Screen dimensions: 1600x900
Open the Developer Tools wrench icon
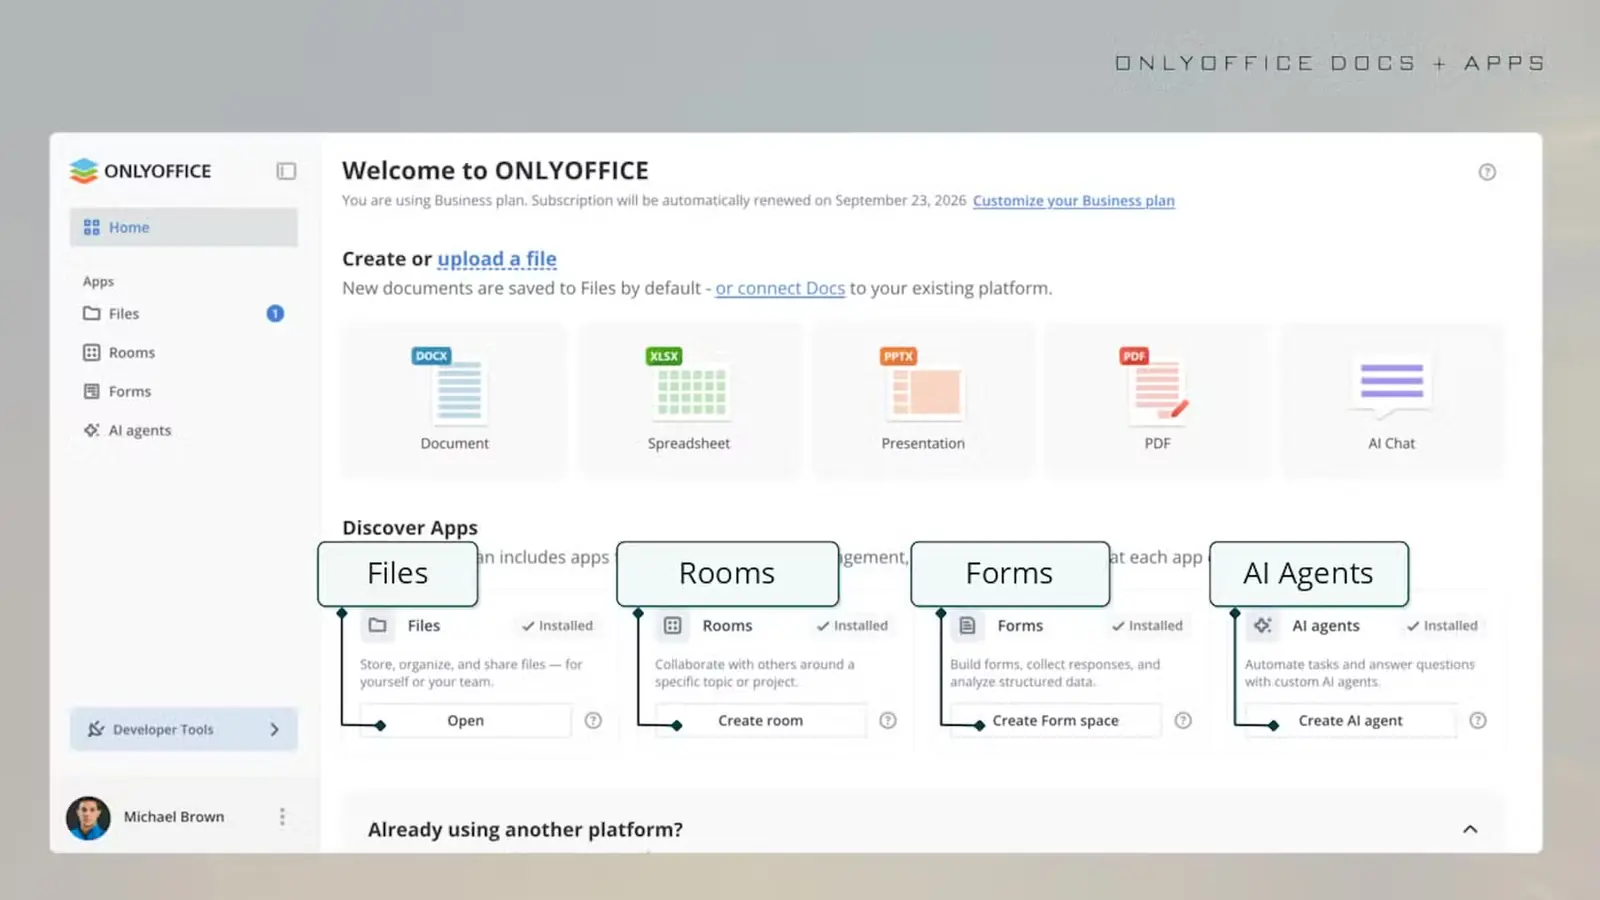96,729
